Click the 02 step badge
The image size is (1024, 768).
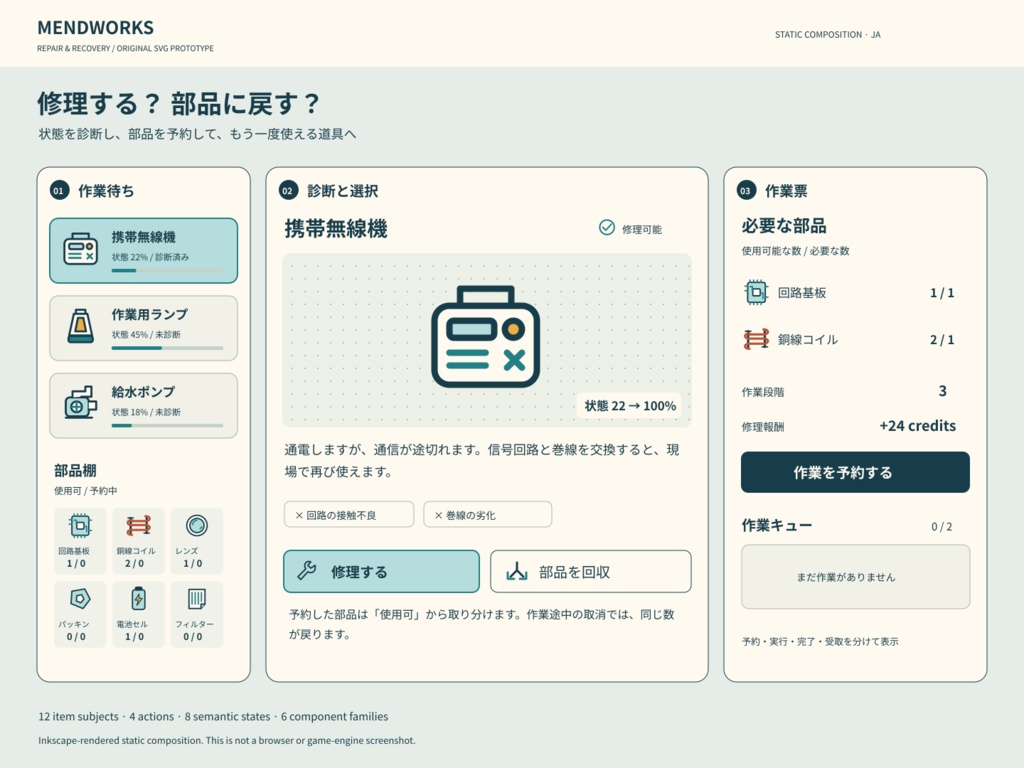coord(288,191)
